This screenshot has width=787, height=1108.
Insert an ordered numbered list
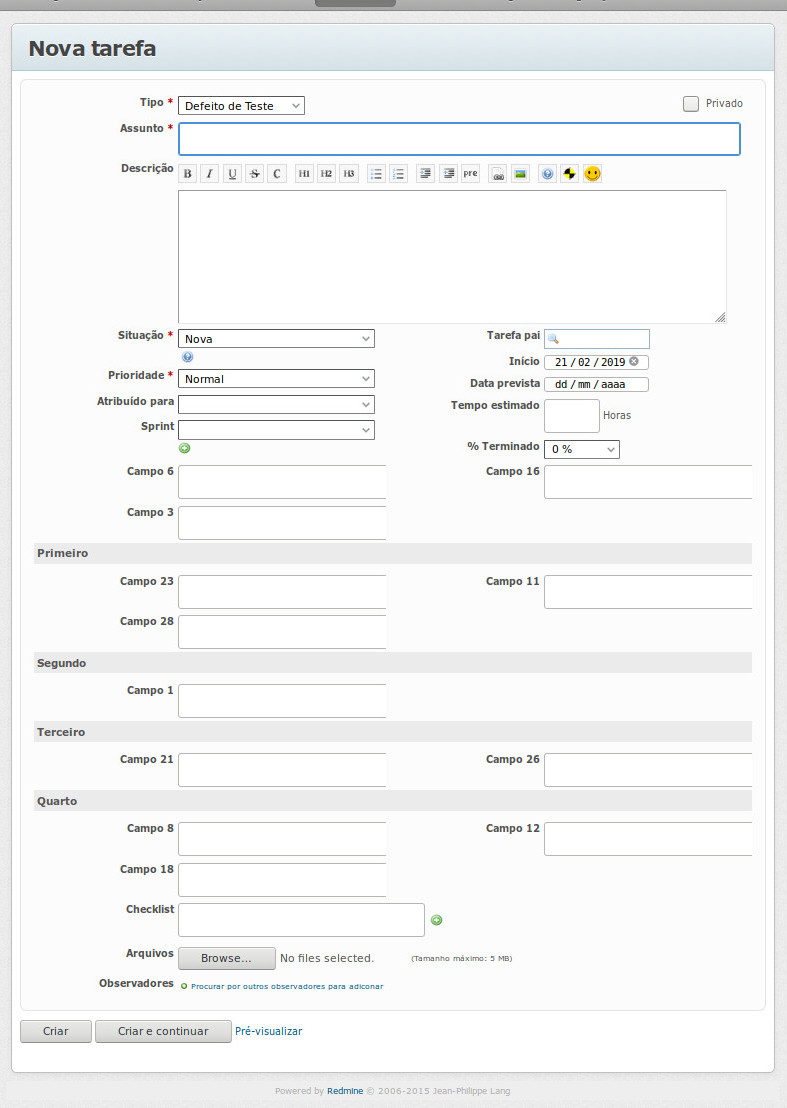click(x=398, y=174)
